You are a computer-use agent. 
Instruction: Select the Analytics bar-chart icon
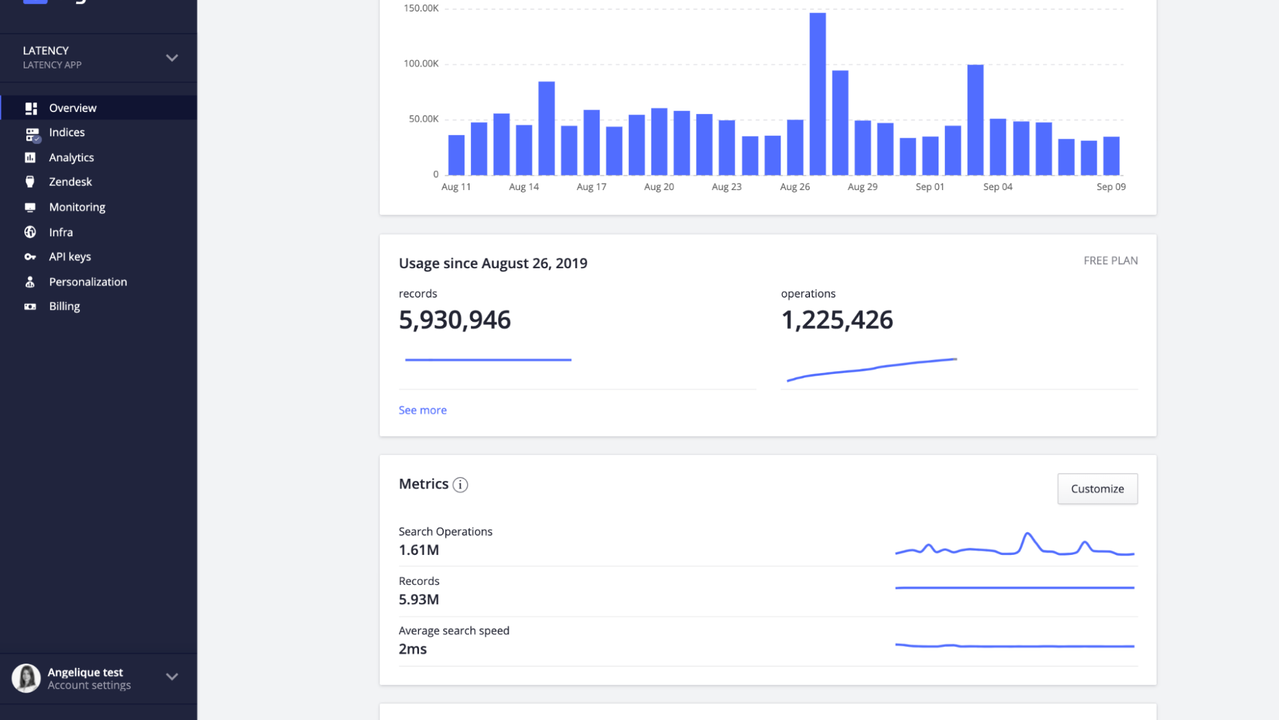(x=31, y=157)
